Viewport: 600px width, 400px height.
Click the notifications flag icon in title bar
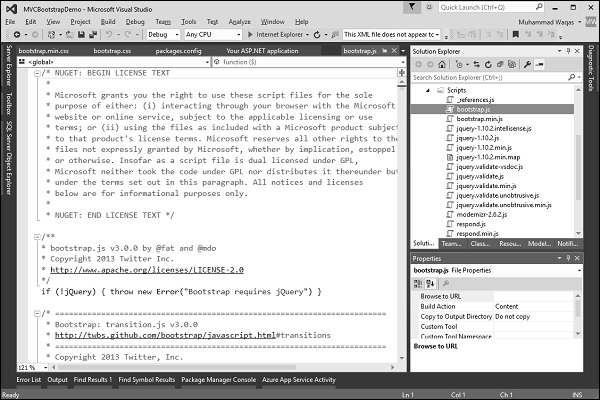412,7
